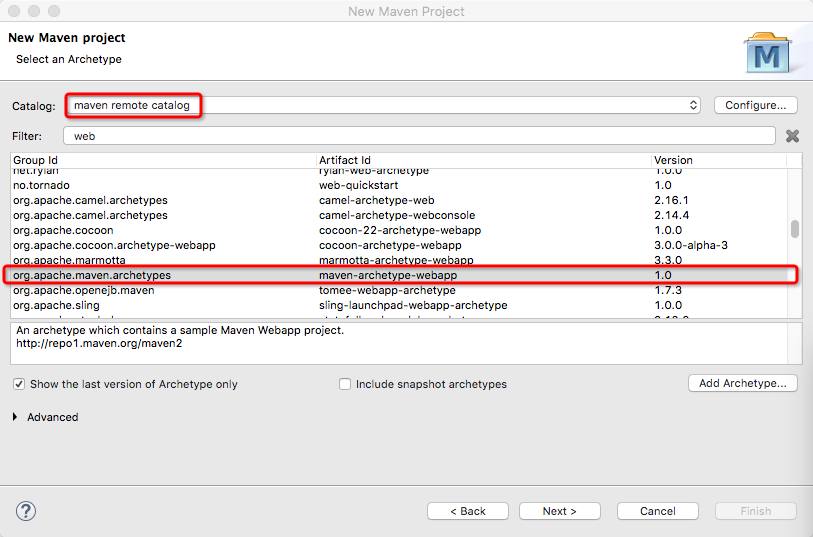Select the maven-archetype-webapp row

[399, 275]
